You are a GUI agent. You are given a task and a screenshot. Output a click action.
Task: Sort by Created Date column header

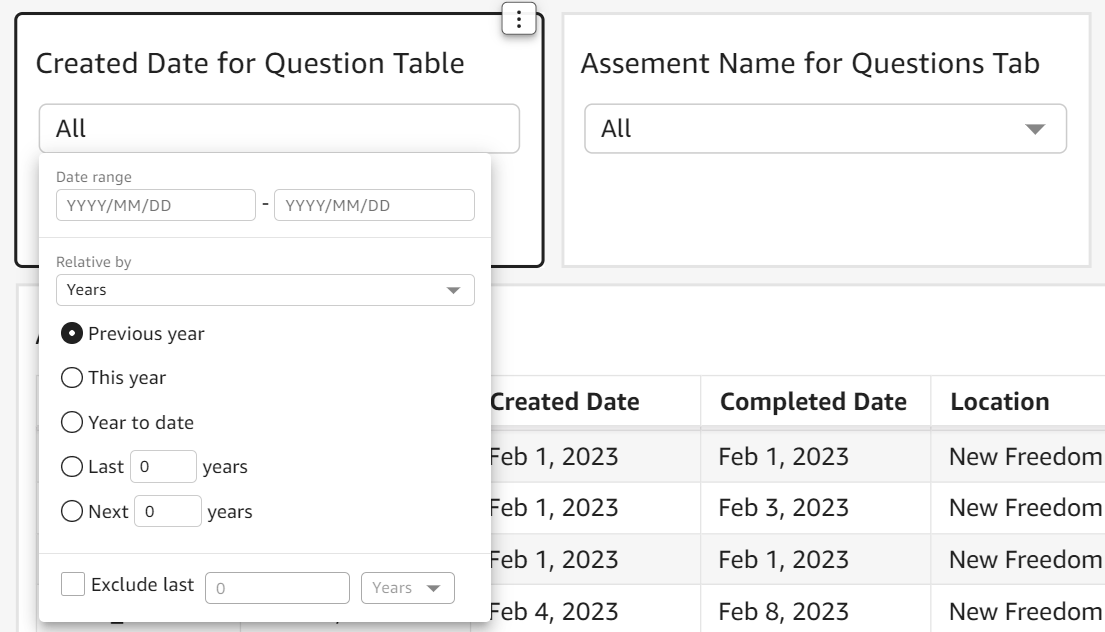pyautogui.click(x=565, y=402)
